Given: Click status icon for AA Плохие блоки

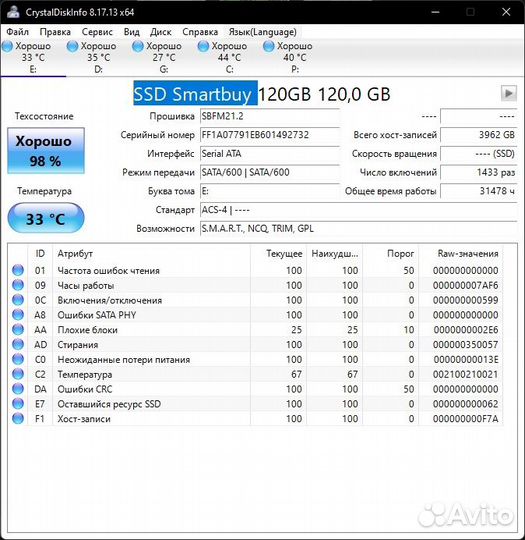Looking at the screenshot, I should coord(18,330).
